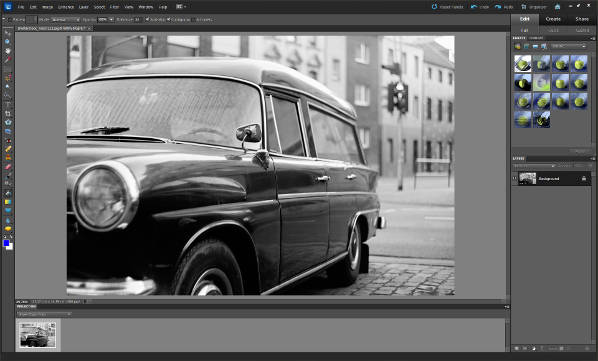Click the Show All icon in Effects panel

click(544, 47)
